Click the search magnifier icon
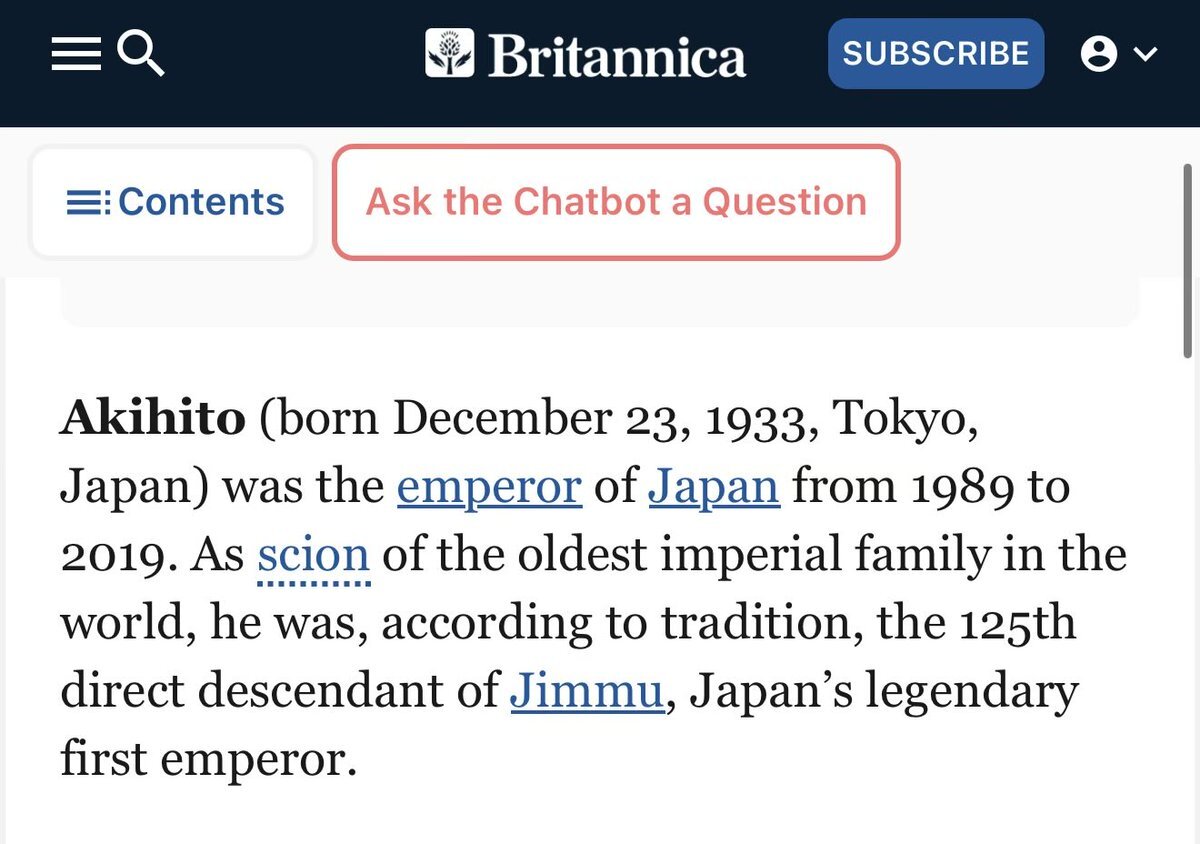 tap(140, 52)
